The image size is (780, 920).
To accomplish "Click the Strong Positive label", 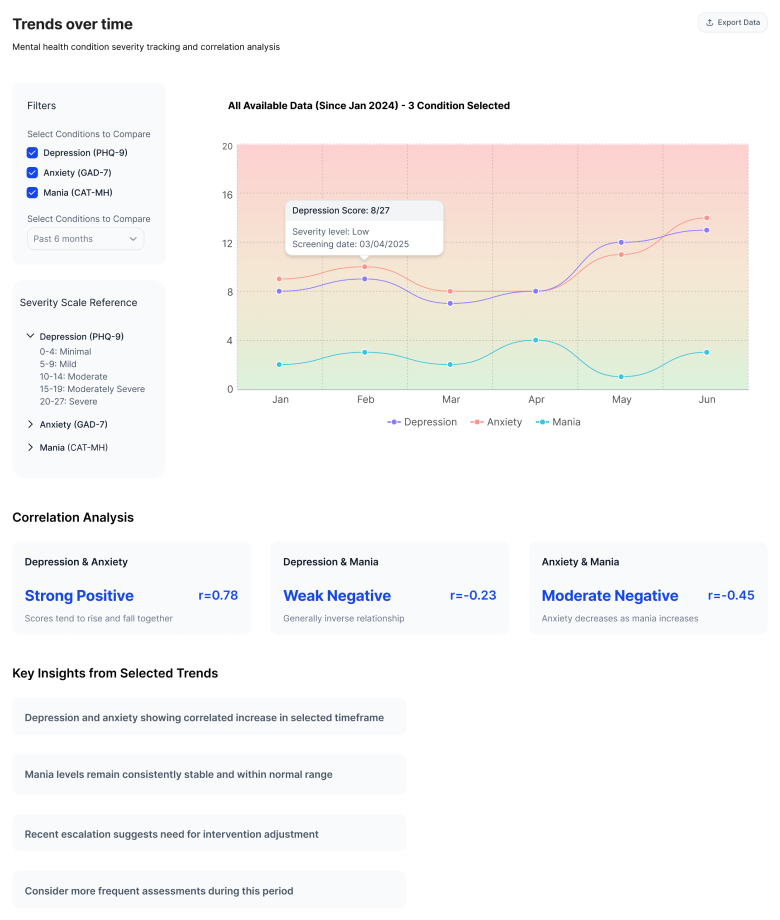I will point(79,596).
